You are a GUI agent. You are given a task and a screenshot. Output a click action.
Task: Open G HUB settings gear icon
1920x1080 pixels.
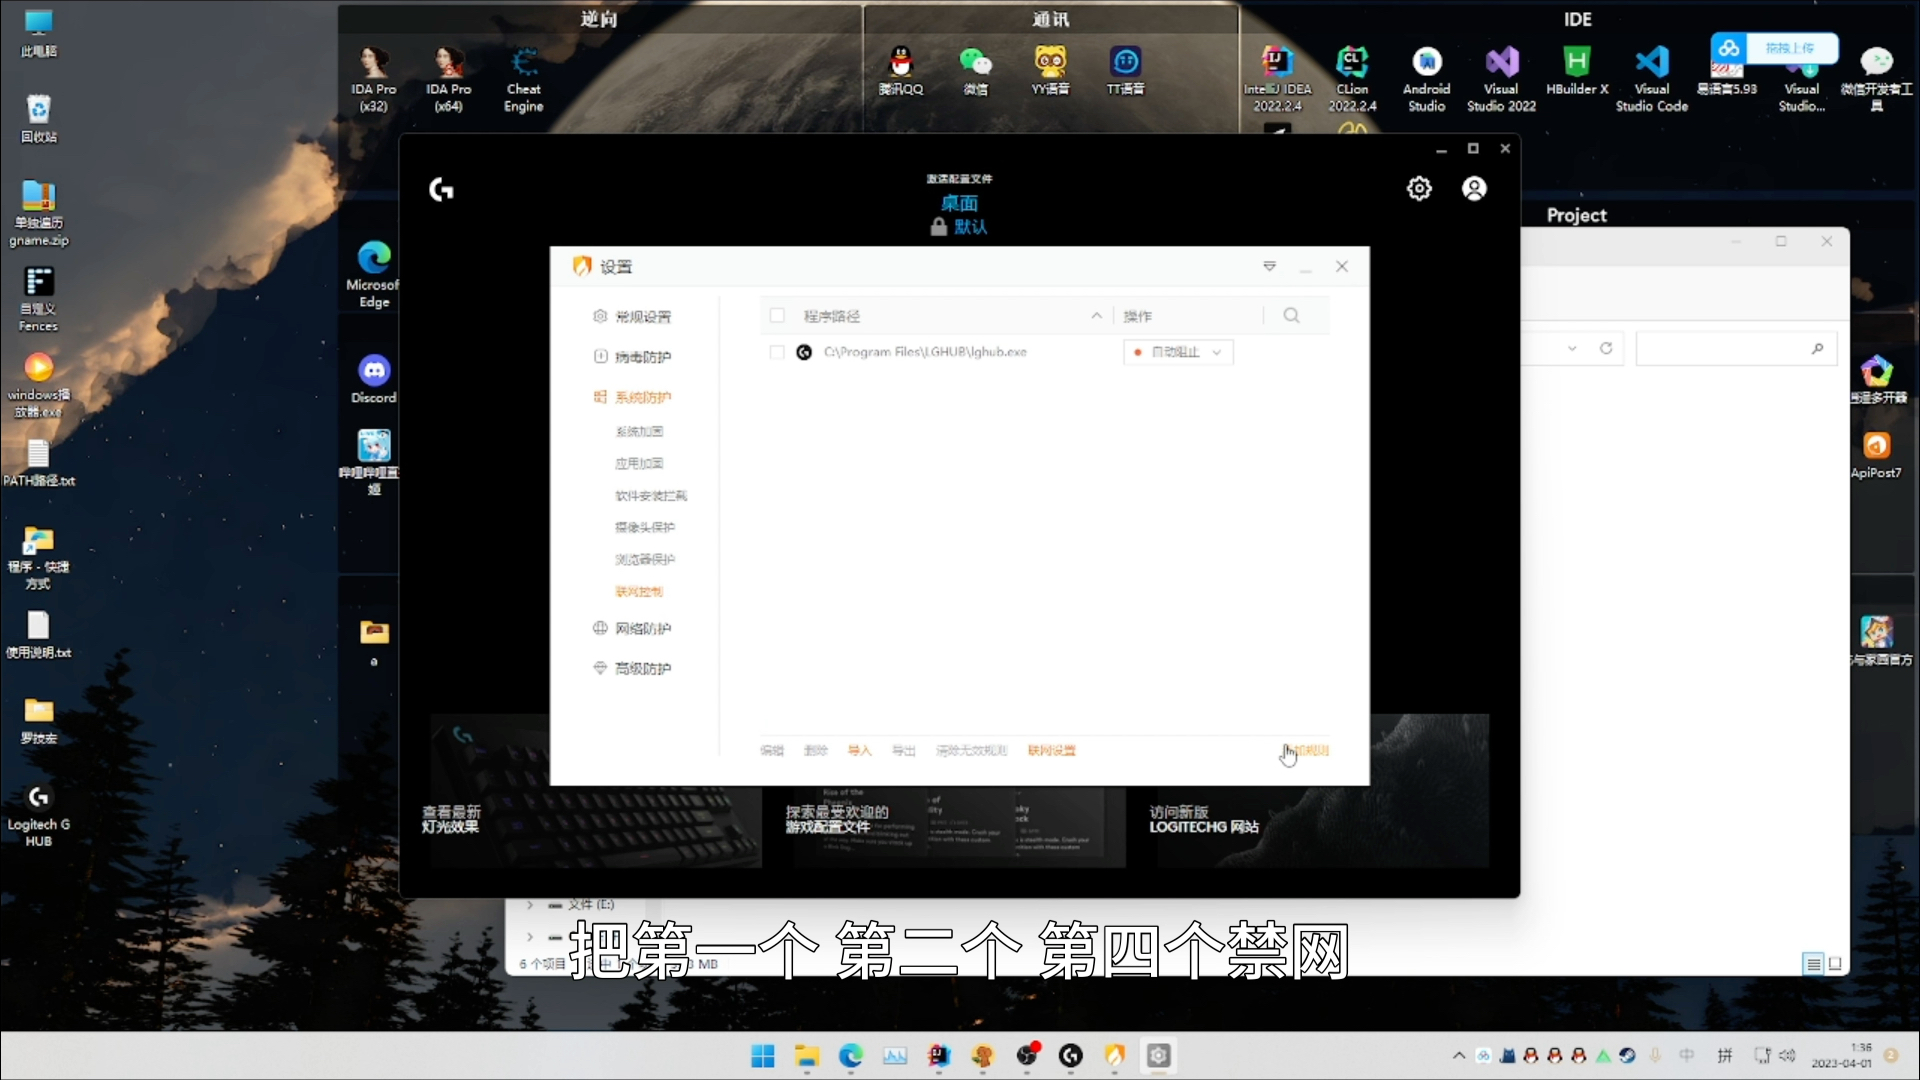pyautogui.click(x=1419, y=189)
